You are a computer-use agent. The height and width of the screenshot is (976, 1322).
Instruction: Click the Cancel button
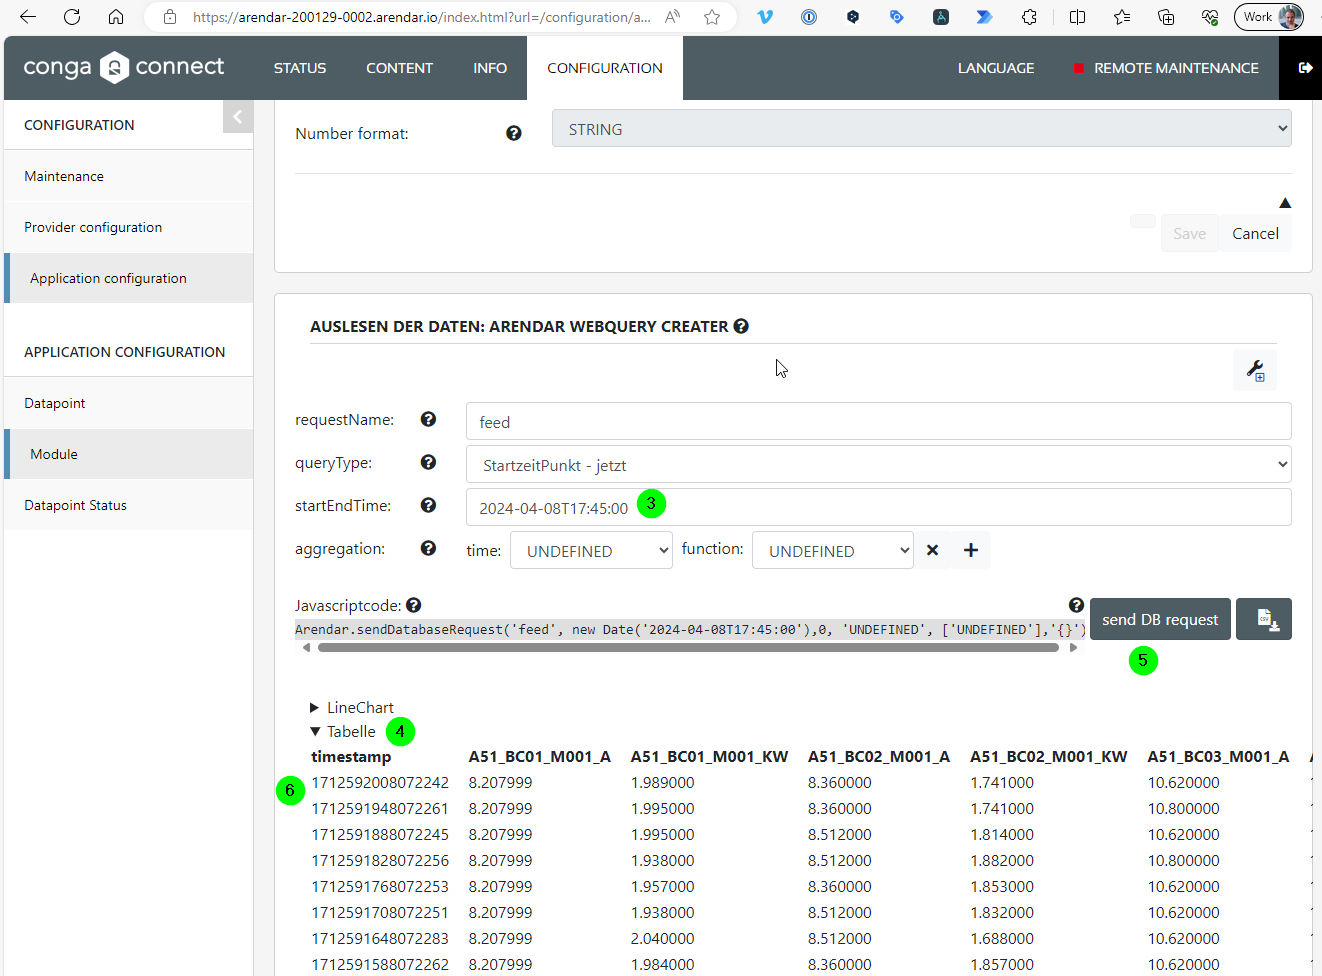(x=1255, y=233)
